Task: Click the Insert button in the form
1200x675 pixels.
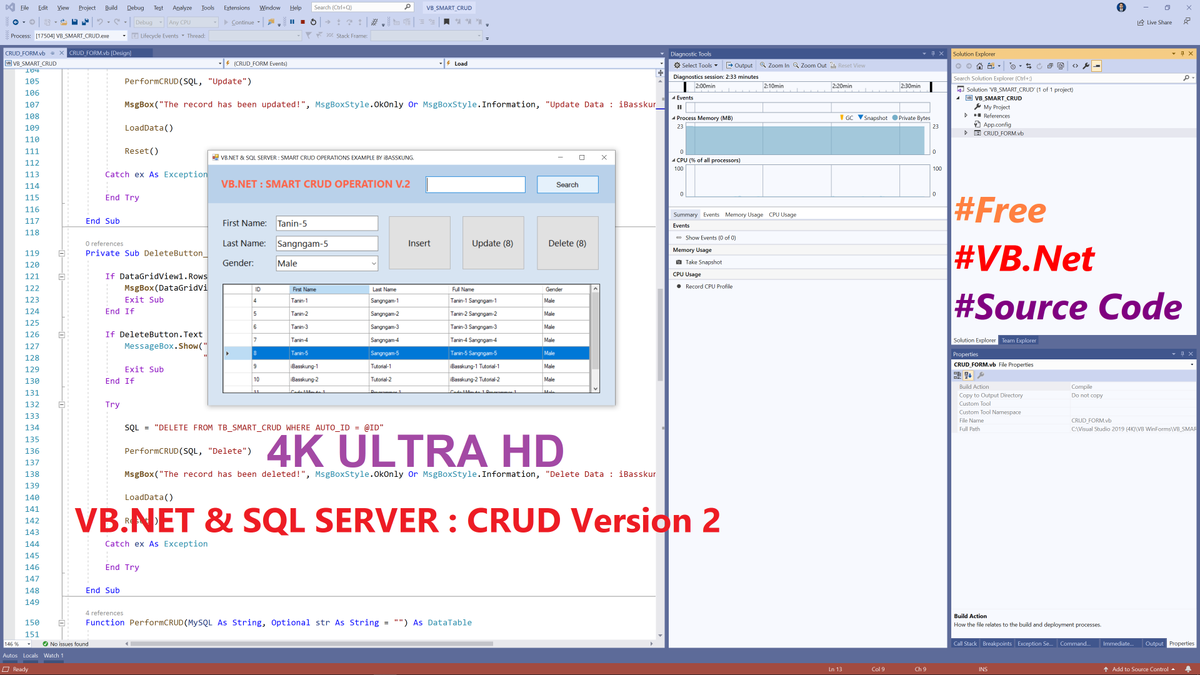Action: click(419, 243)
